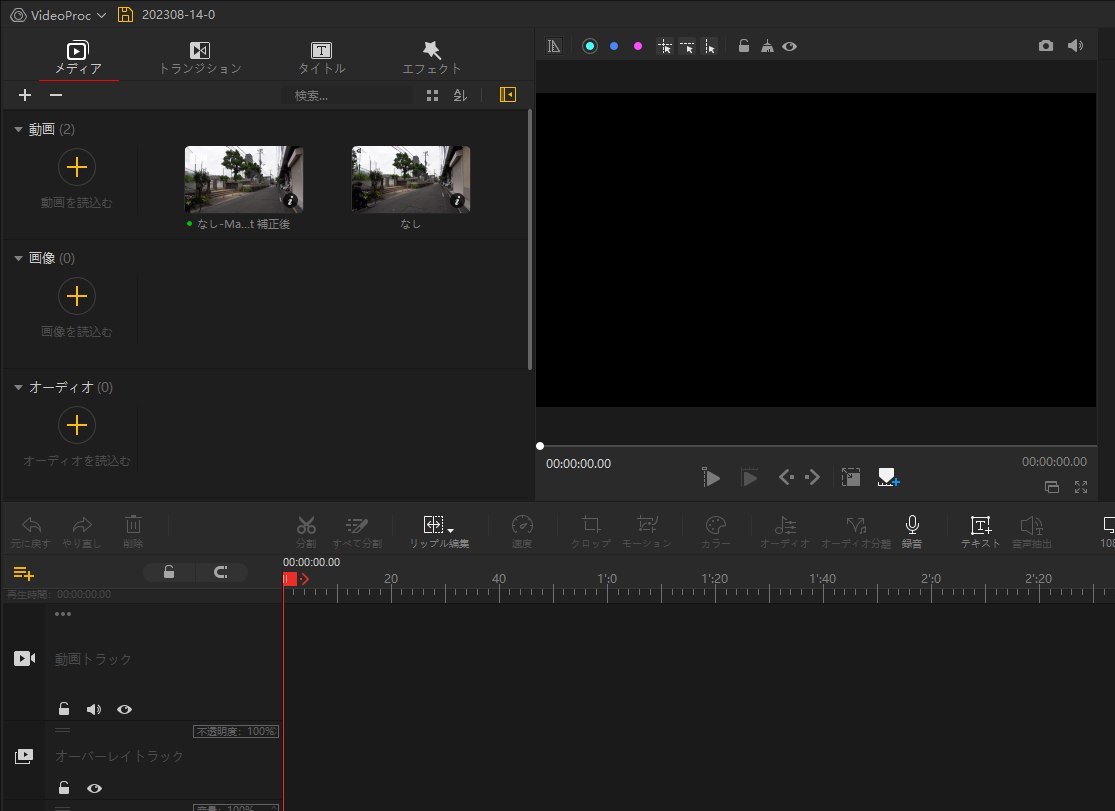
Task: Switch to the トランジション tab
Action: pyautogui.click(x=200, y=58)
